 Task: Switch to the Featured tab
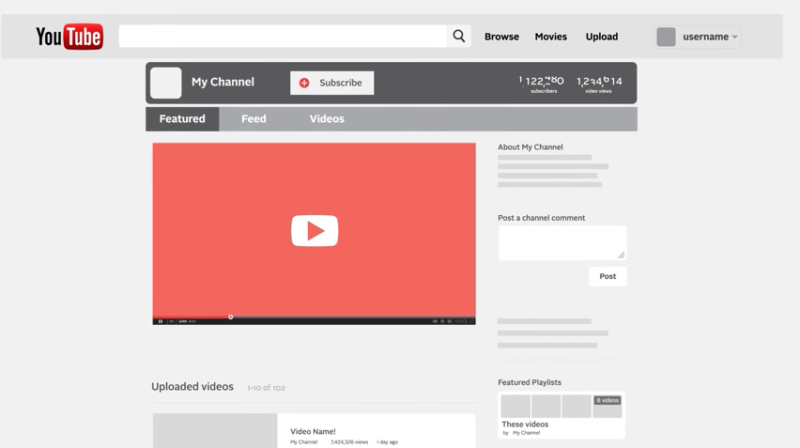pyautogui.click(x=182, y=119)
